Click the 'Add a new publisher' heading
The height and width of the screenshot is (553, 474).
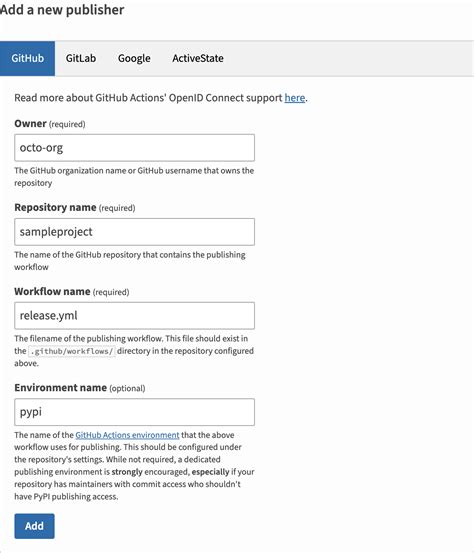point(62,10)
